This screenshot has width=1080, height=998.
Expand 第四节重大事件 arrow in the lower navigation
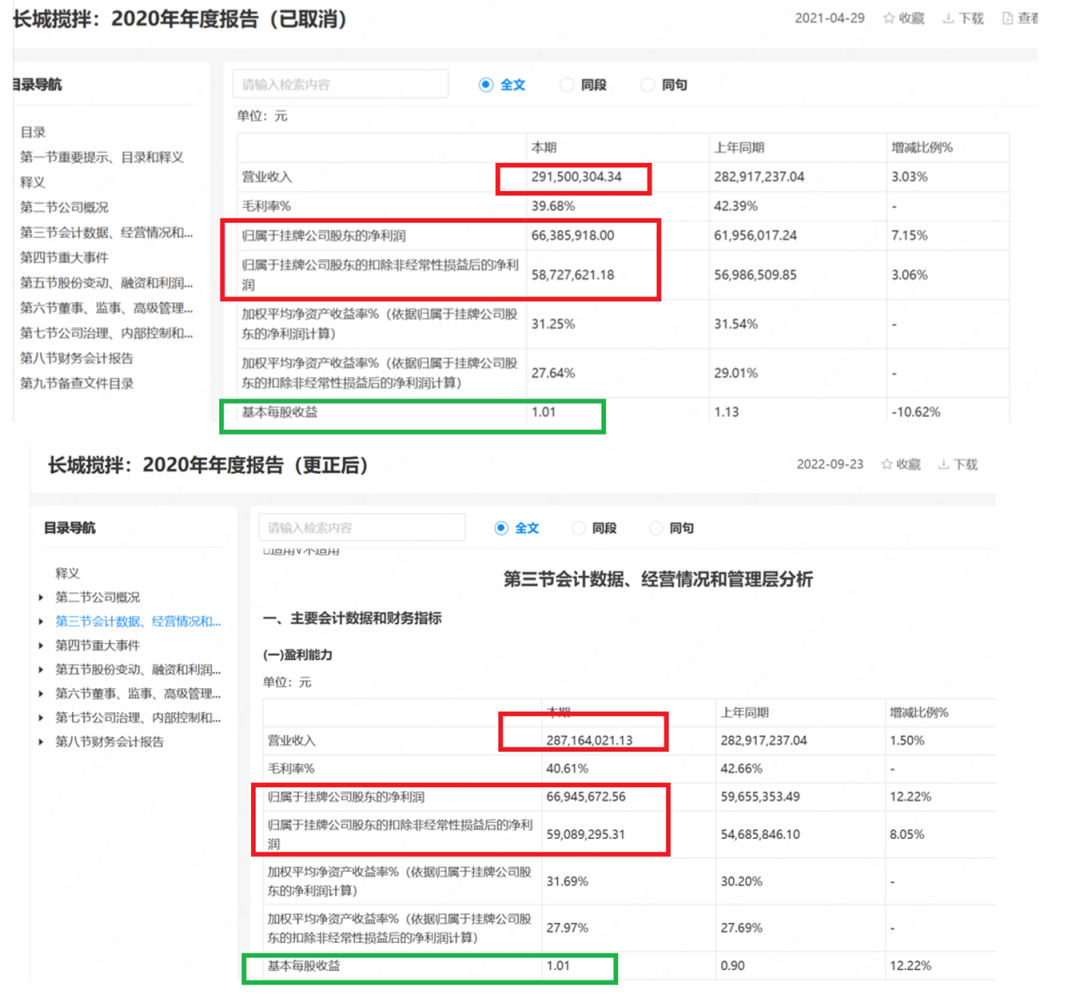[x=41, y=646]
